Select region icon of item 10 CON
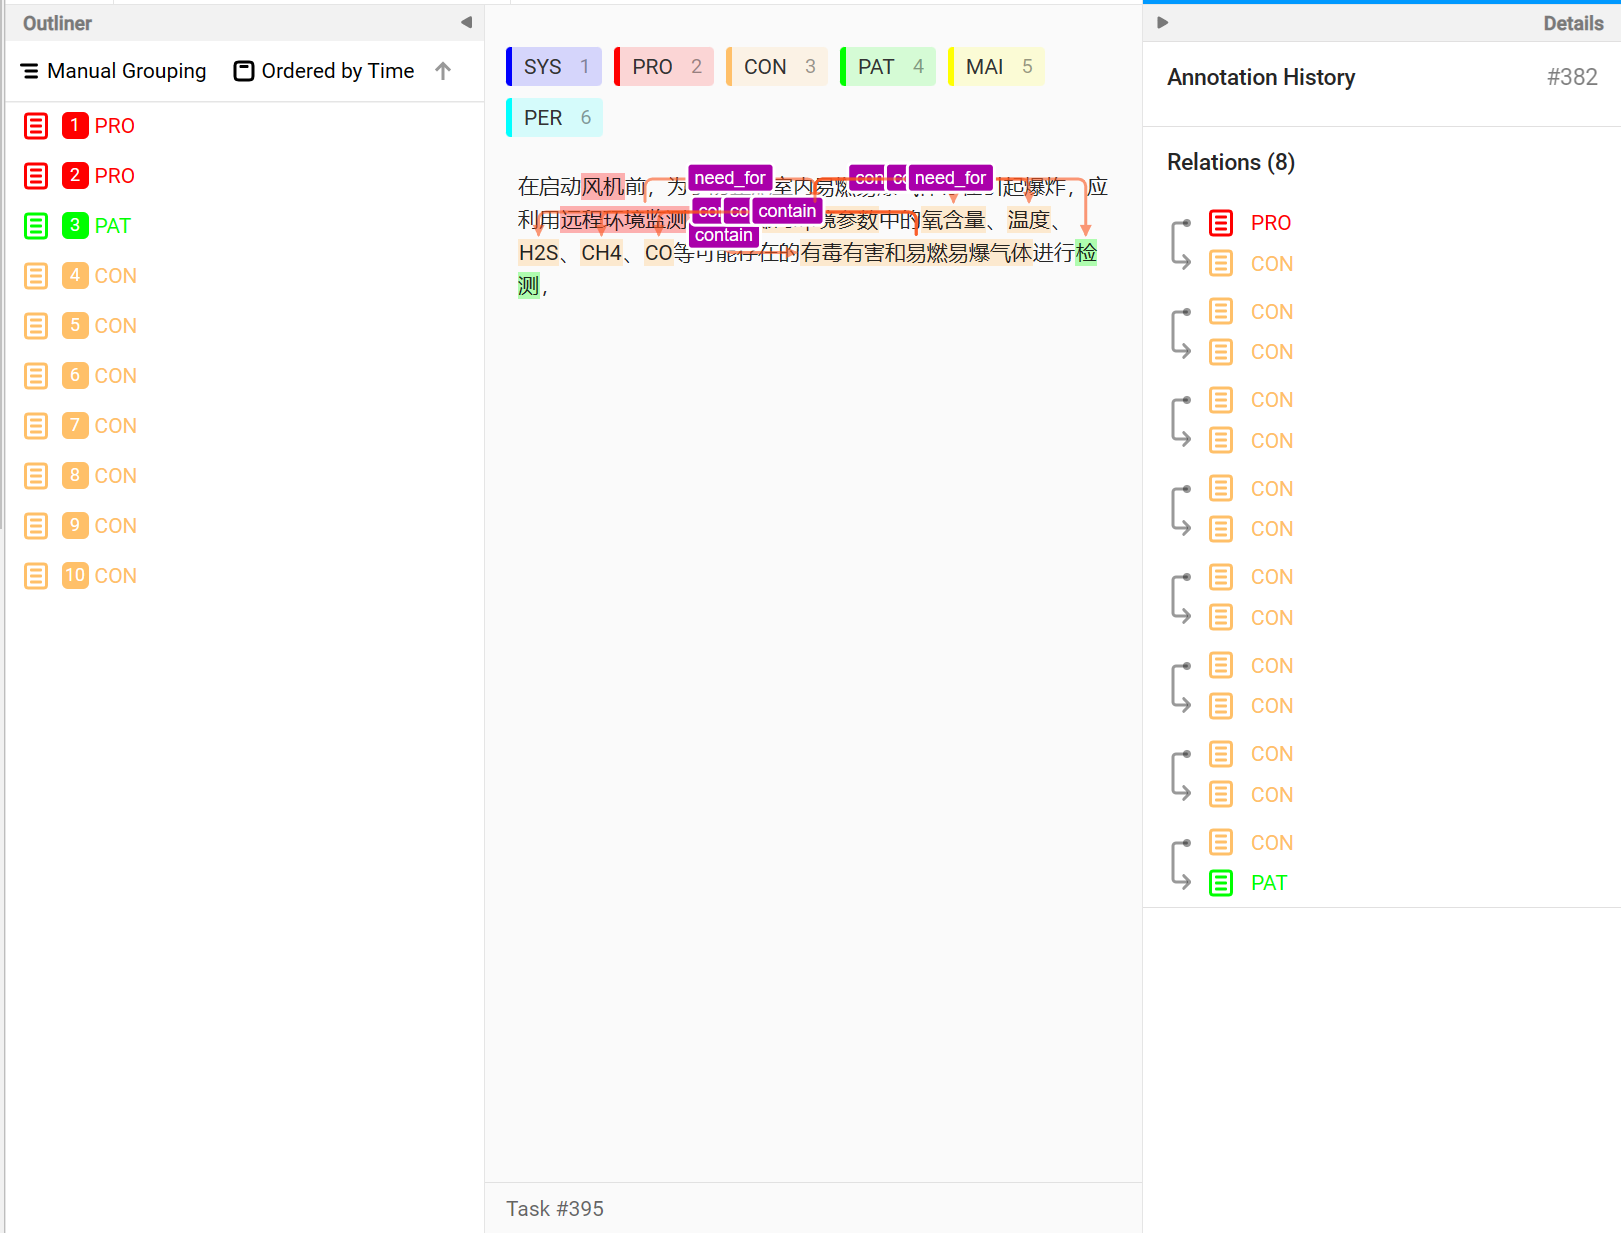 click(x=36, y=576)
